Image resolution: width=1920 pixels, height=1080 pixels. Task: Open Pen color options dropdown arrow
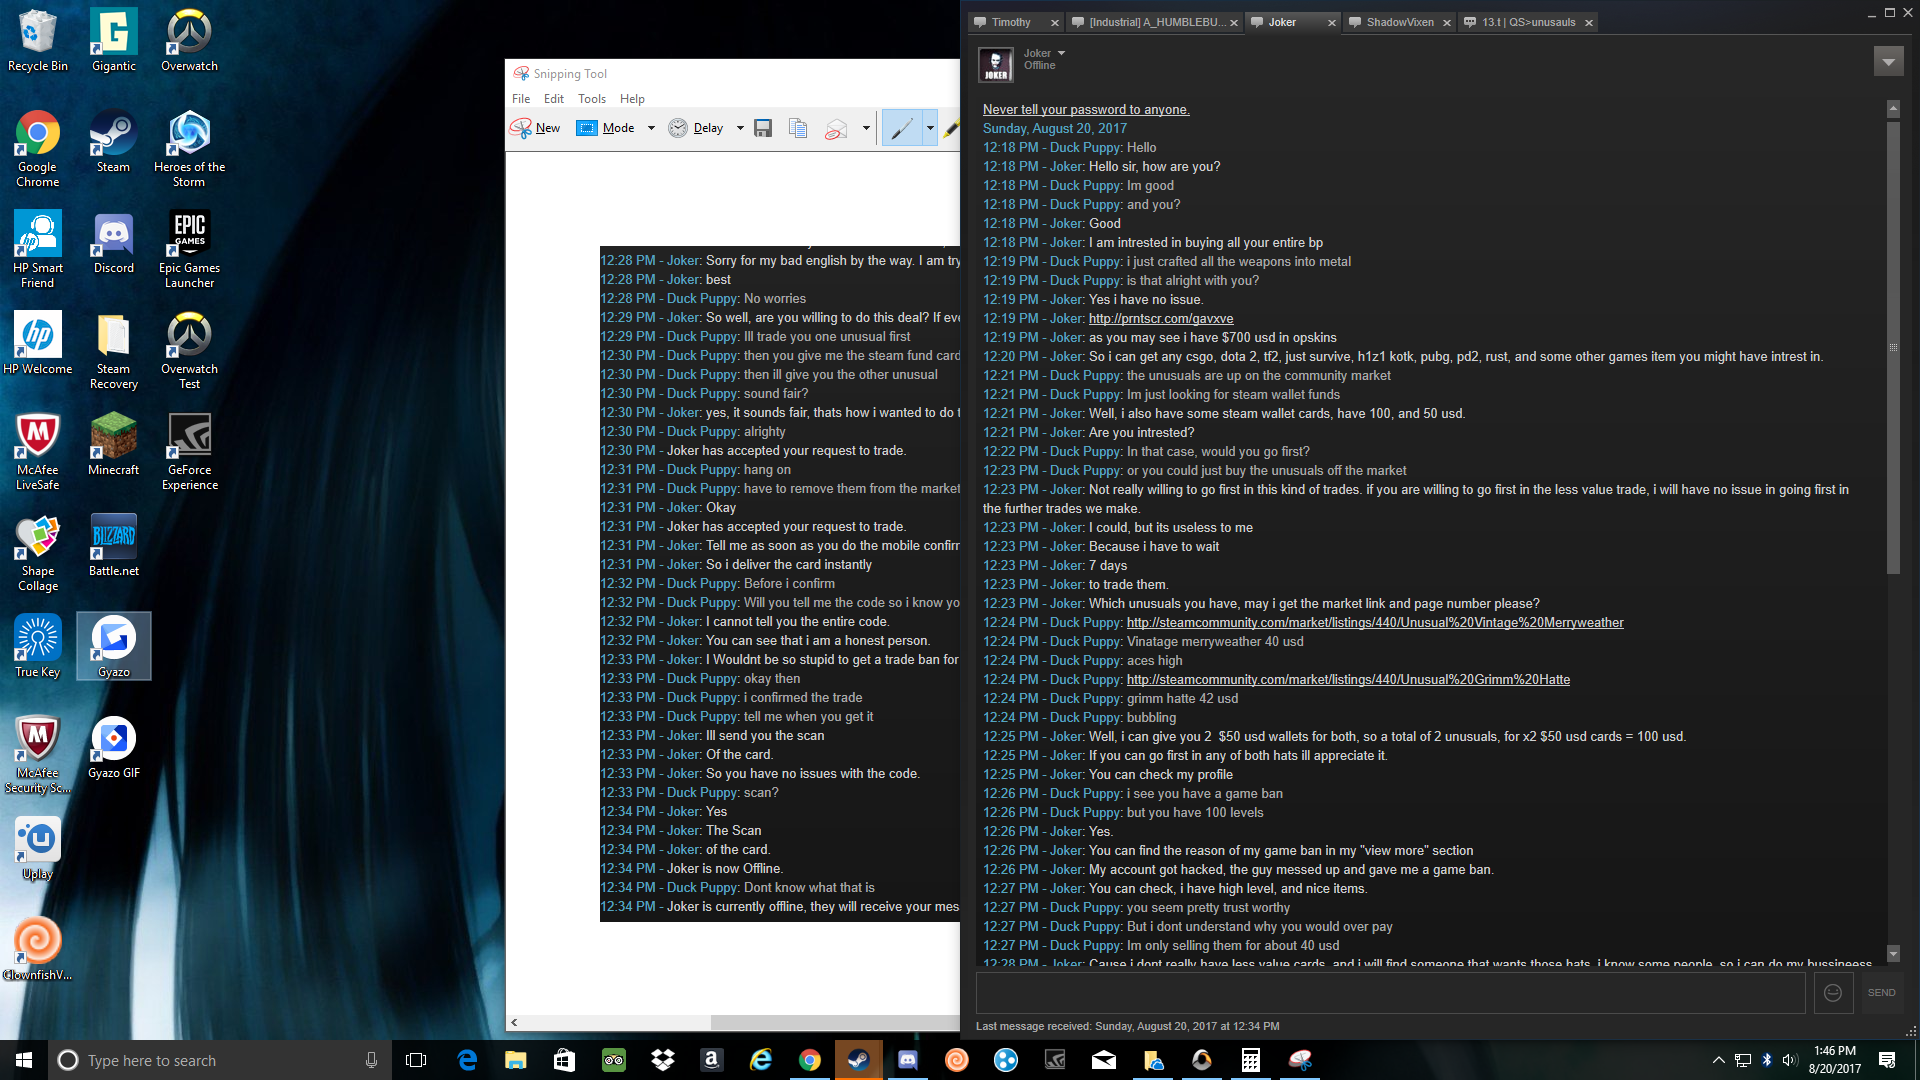coord(930,128)
